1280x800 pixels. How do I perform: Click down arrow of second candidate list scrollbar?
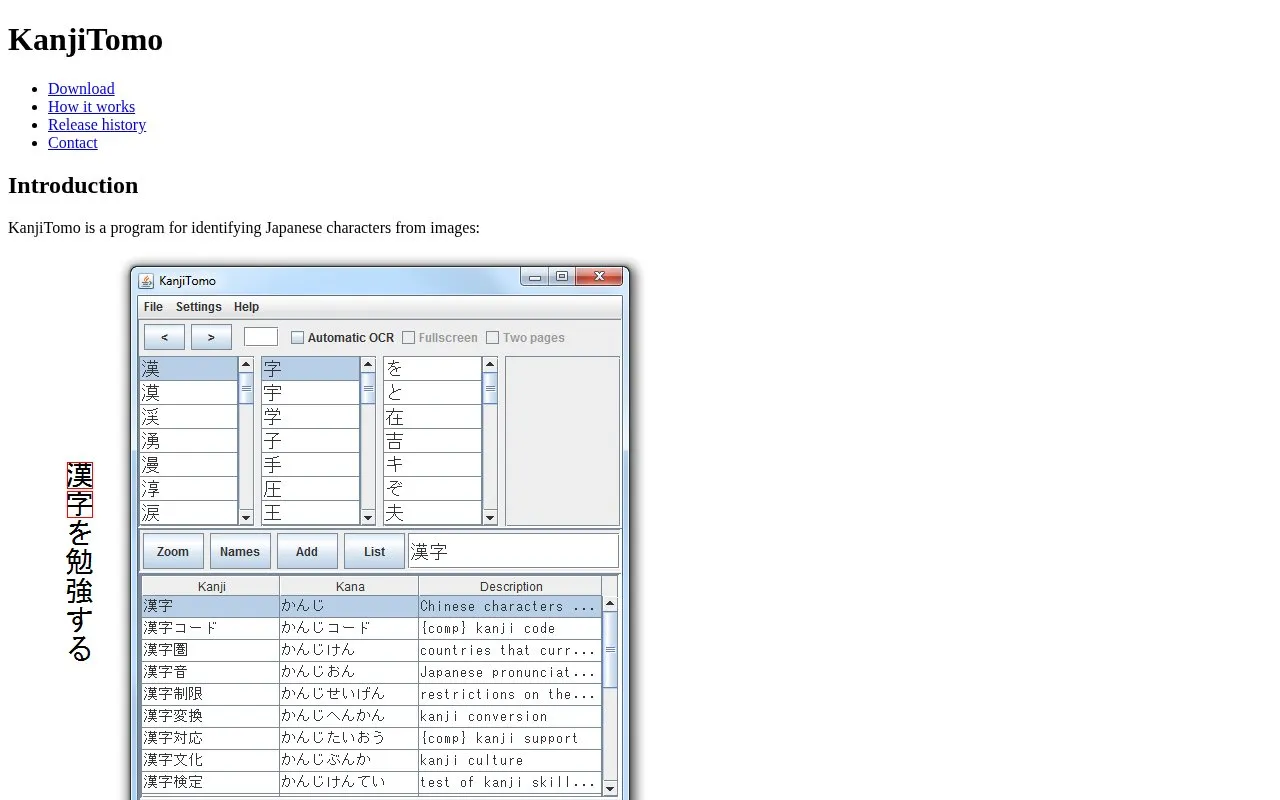[x=368, y=517]
